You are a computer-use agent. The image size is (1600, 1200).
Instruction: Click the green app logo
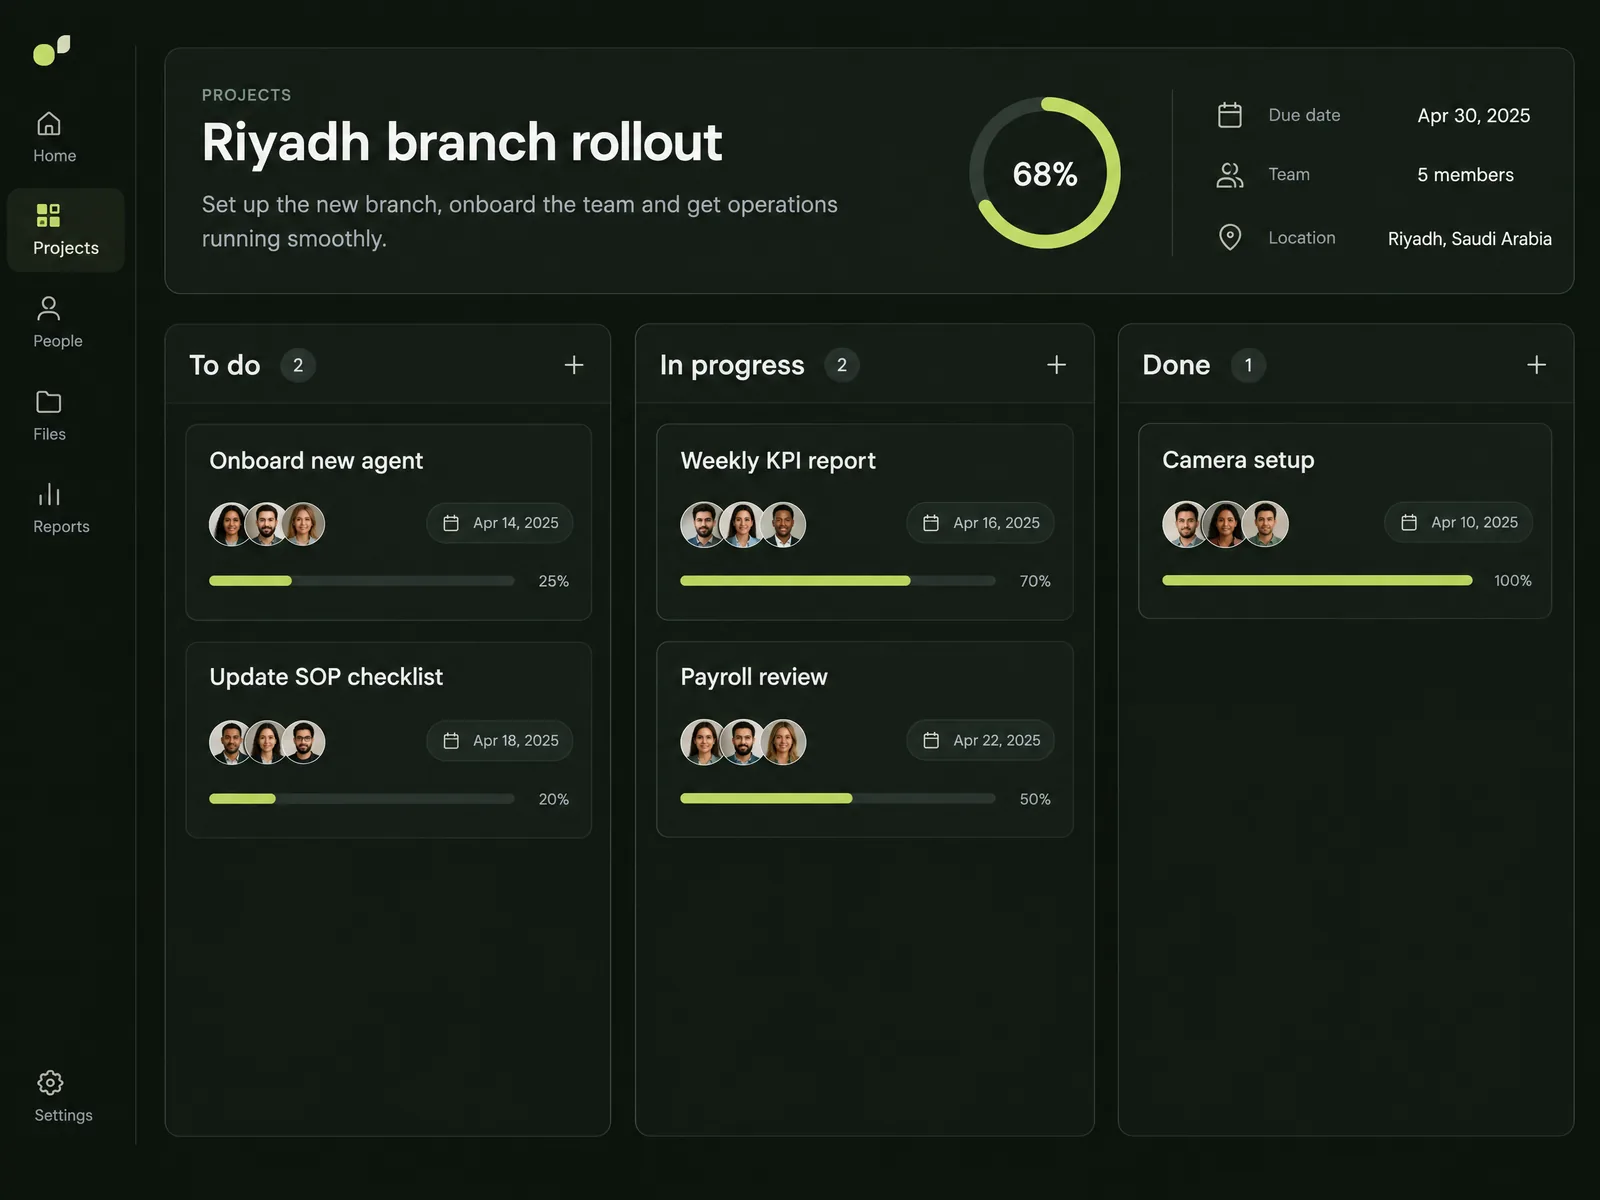click(x=52, y=50)
